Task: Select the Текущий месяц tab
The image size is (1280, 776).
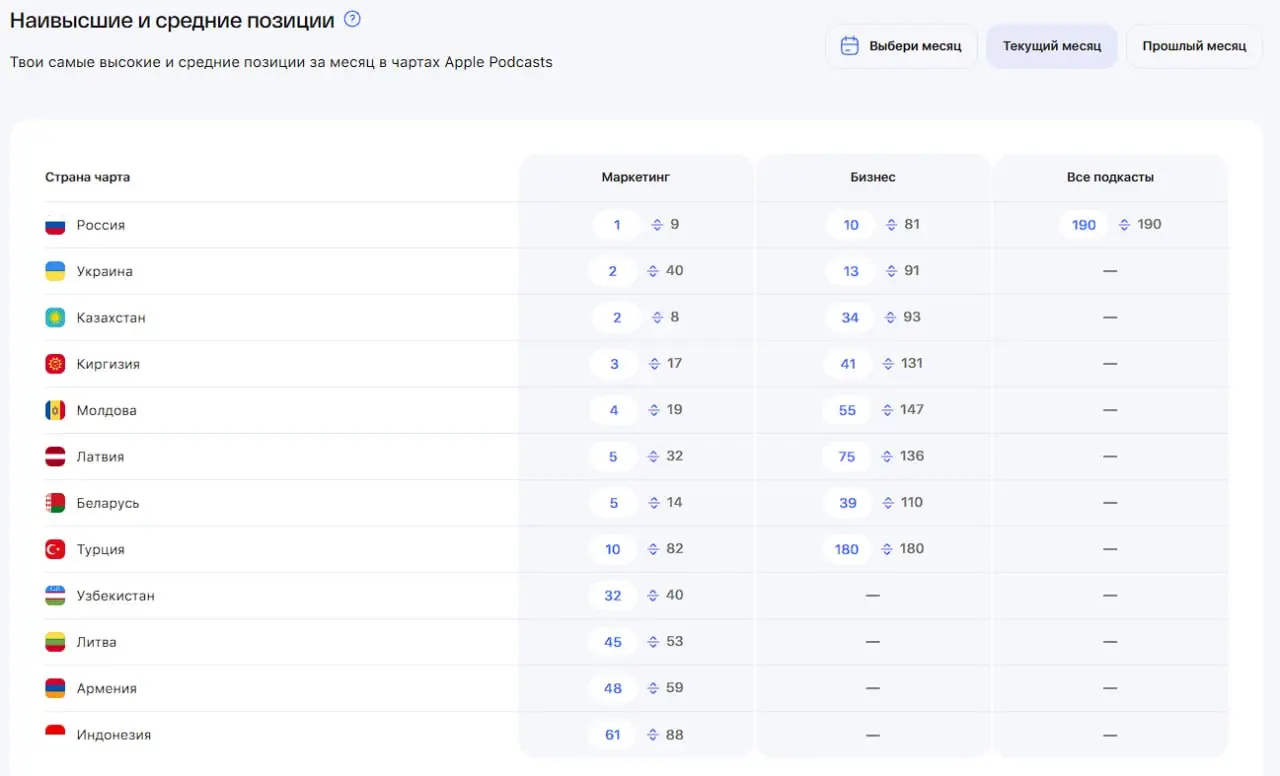Action: 1052,46
